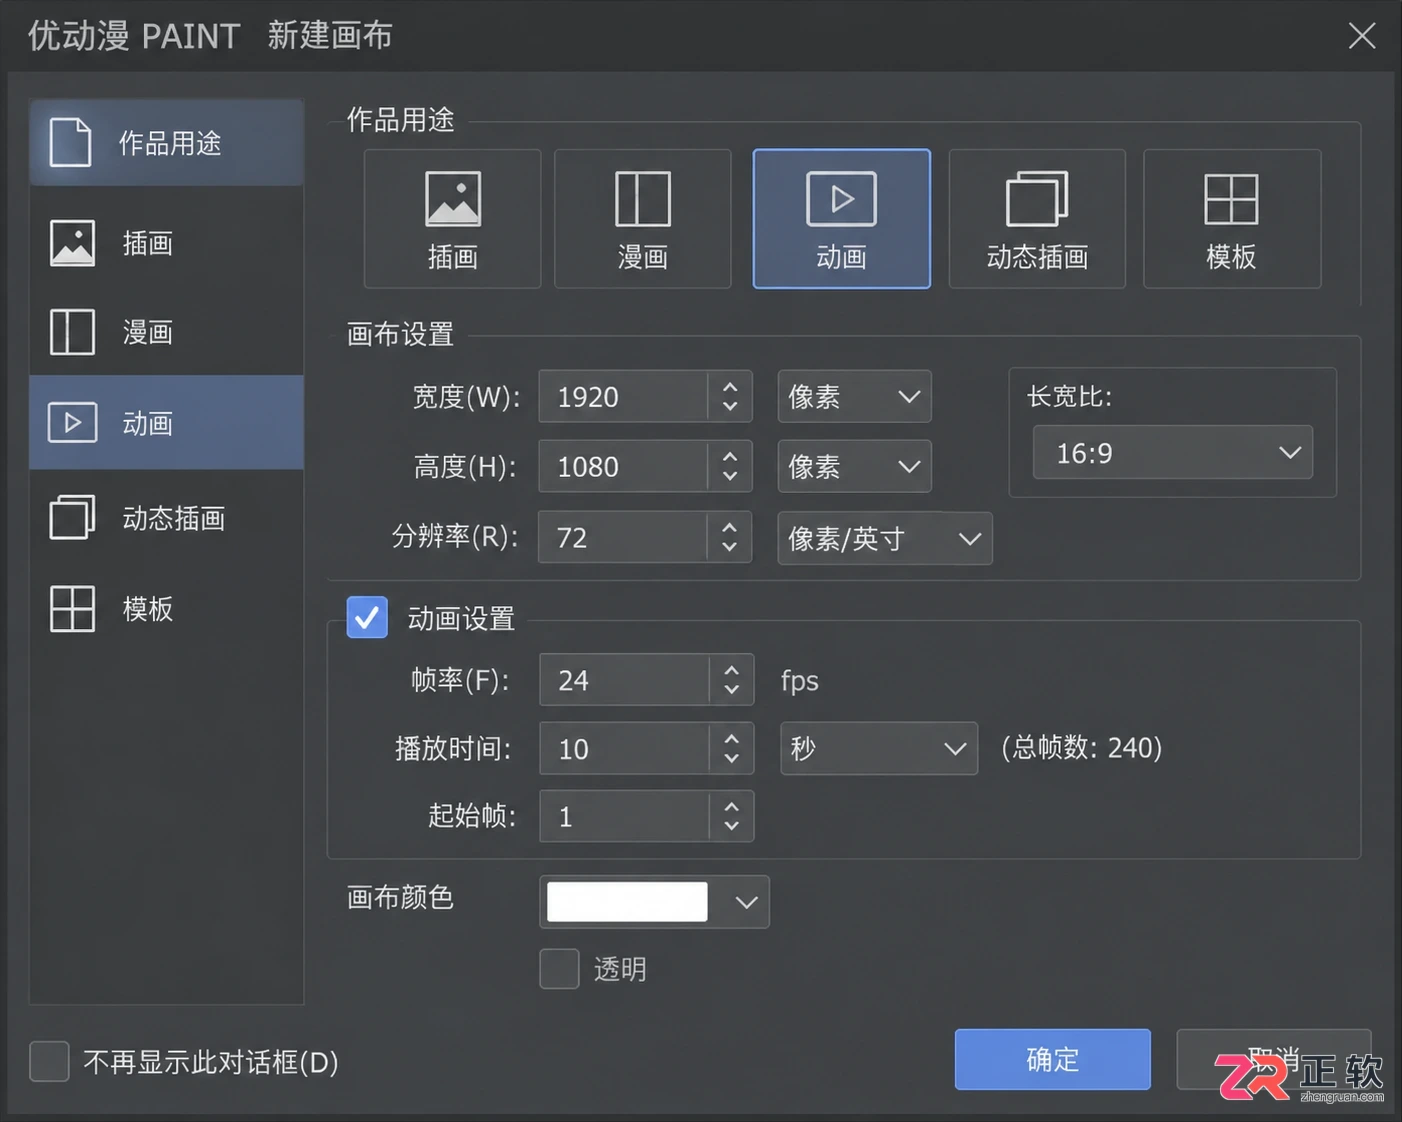Image resolution: width=1402 pixels, height=1122 pixels.
Task: Increase the width with its up arrow
Action: [x=730, y=386]
